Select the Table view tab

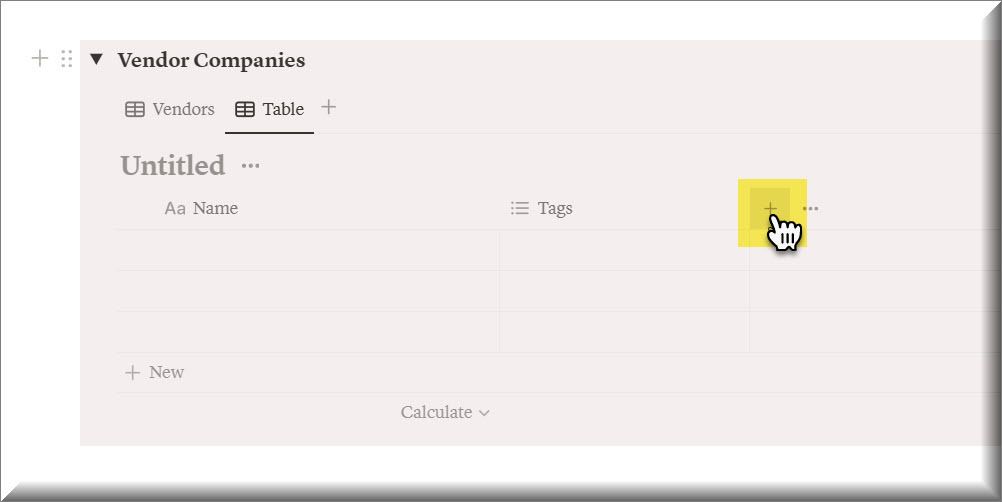[x=270, y=109]
